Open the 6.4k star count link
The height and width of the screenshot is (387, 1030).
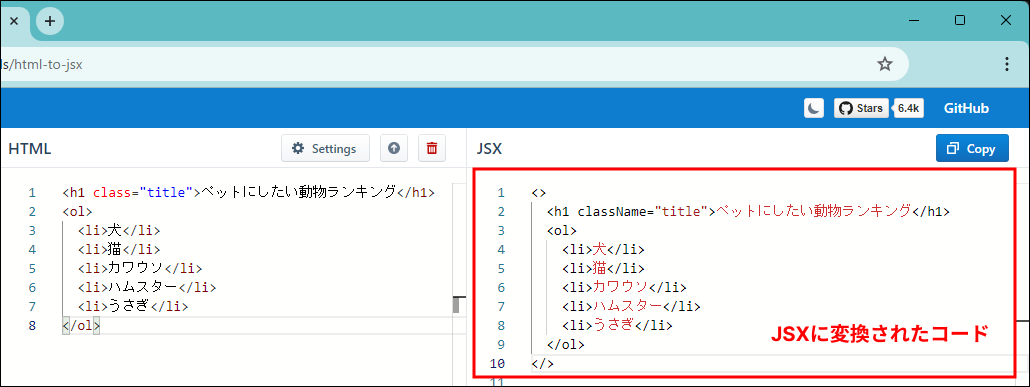click(x=908, y=108)
